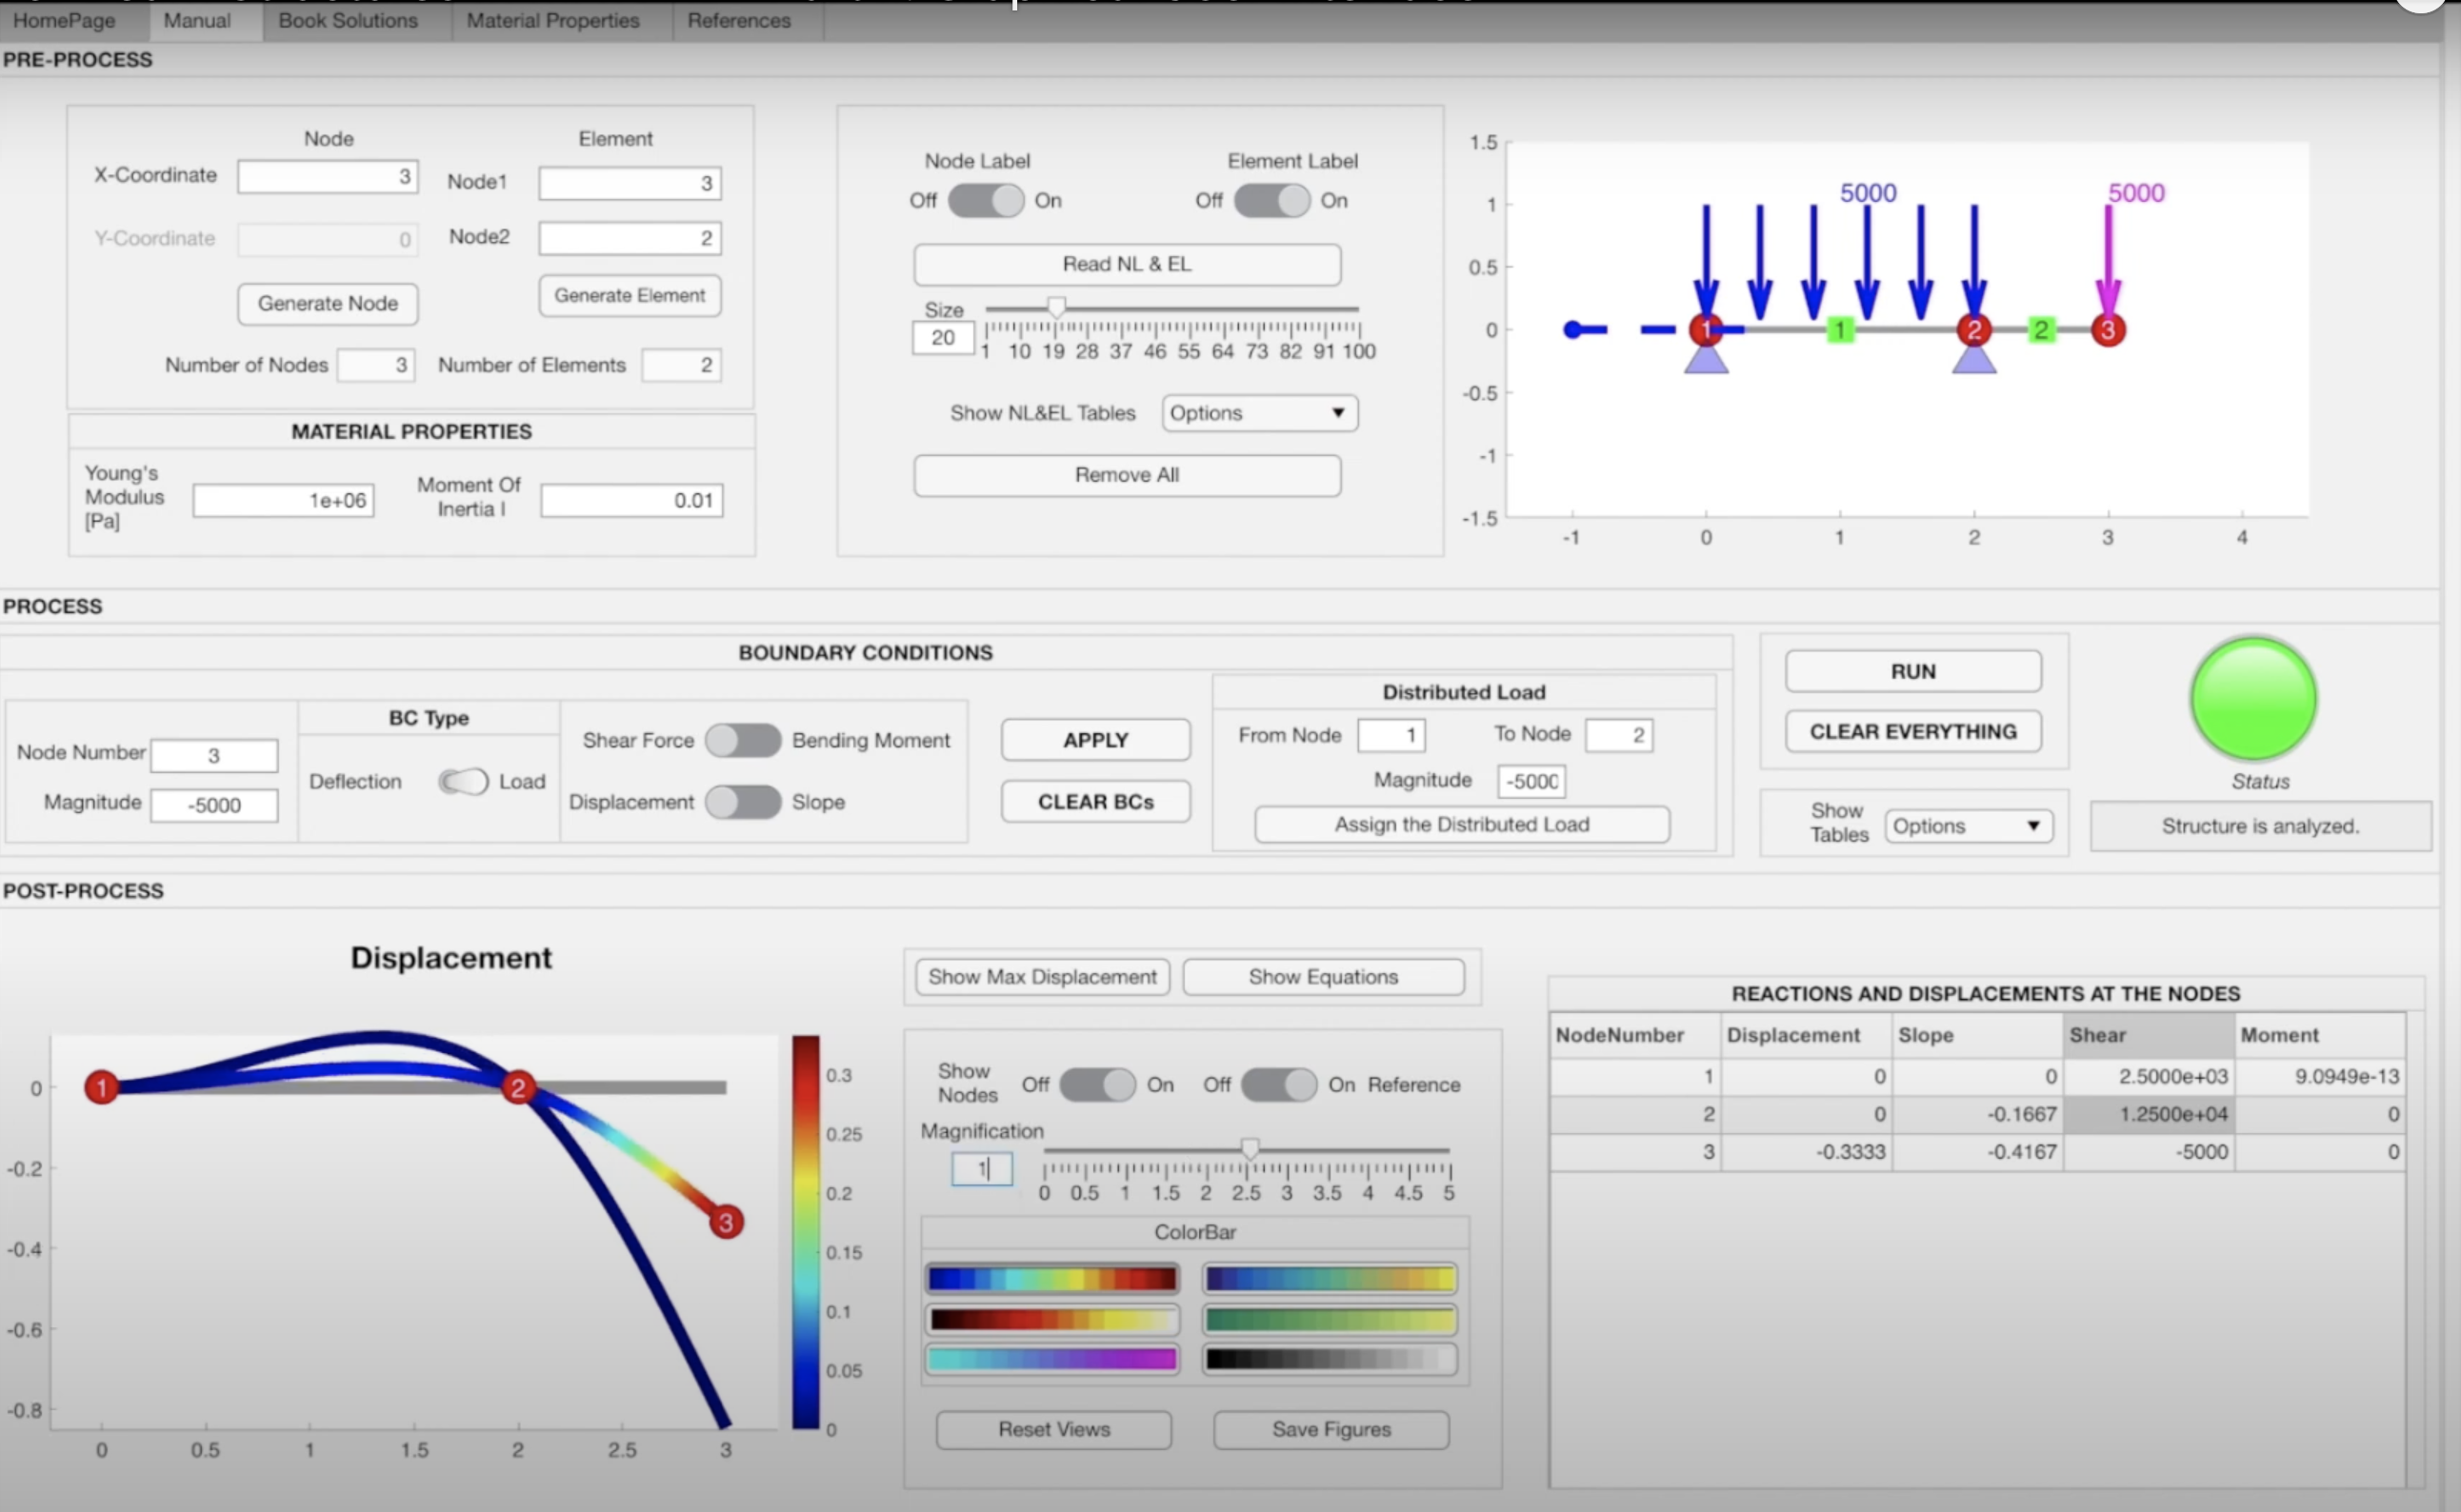Click the Generate Element button
The image size is (2461, 1512).
(x=629, y=295)
